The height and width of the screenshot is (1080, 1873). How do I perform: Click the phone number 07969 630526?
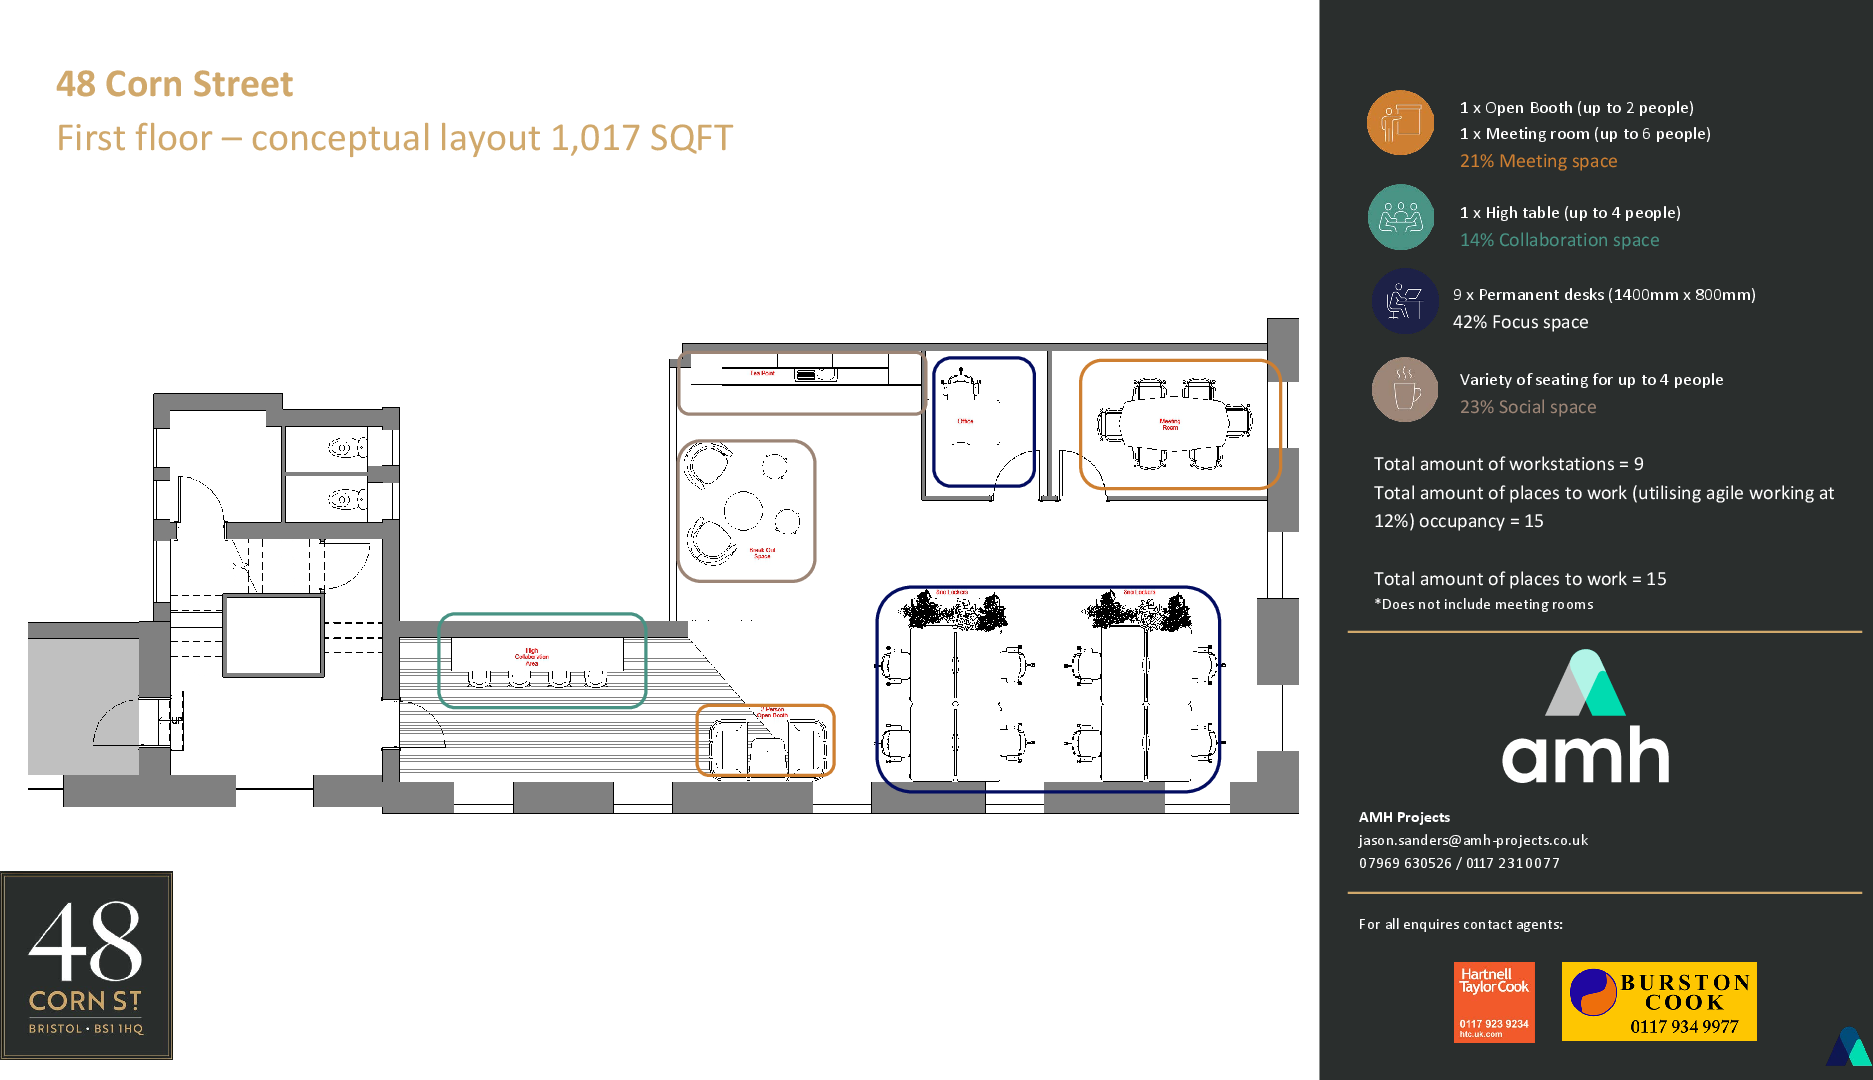tap(1405, 863)
